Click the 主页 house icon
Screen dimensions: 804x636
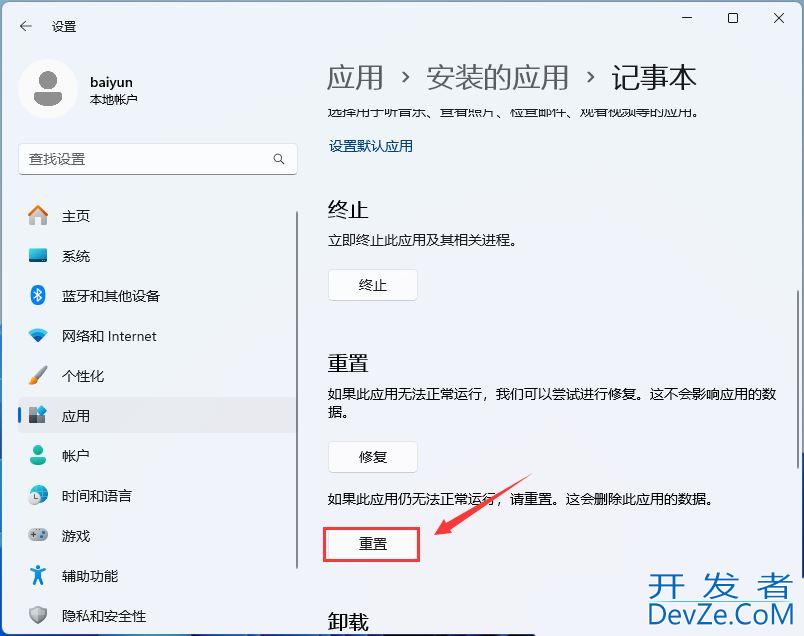tap(38, 215)
